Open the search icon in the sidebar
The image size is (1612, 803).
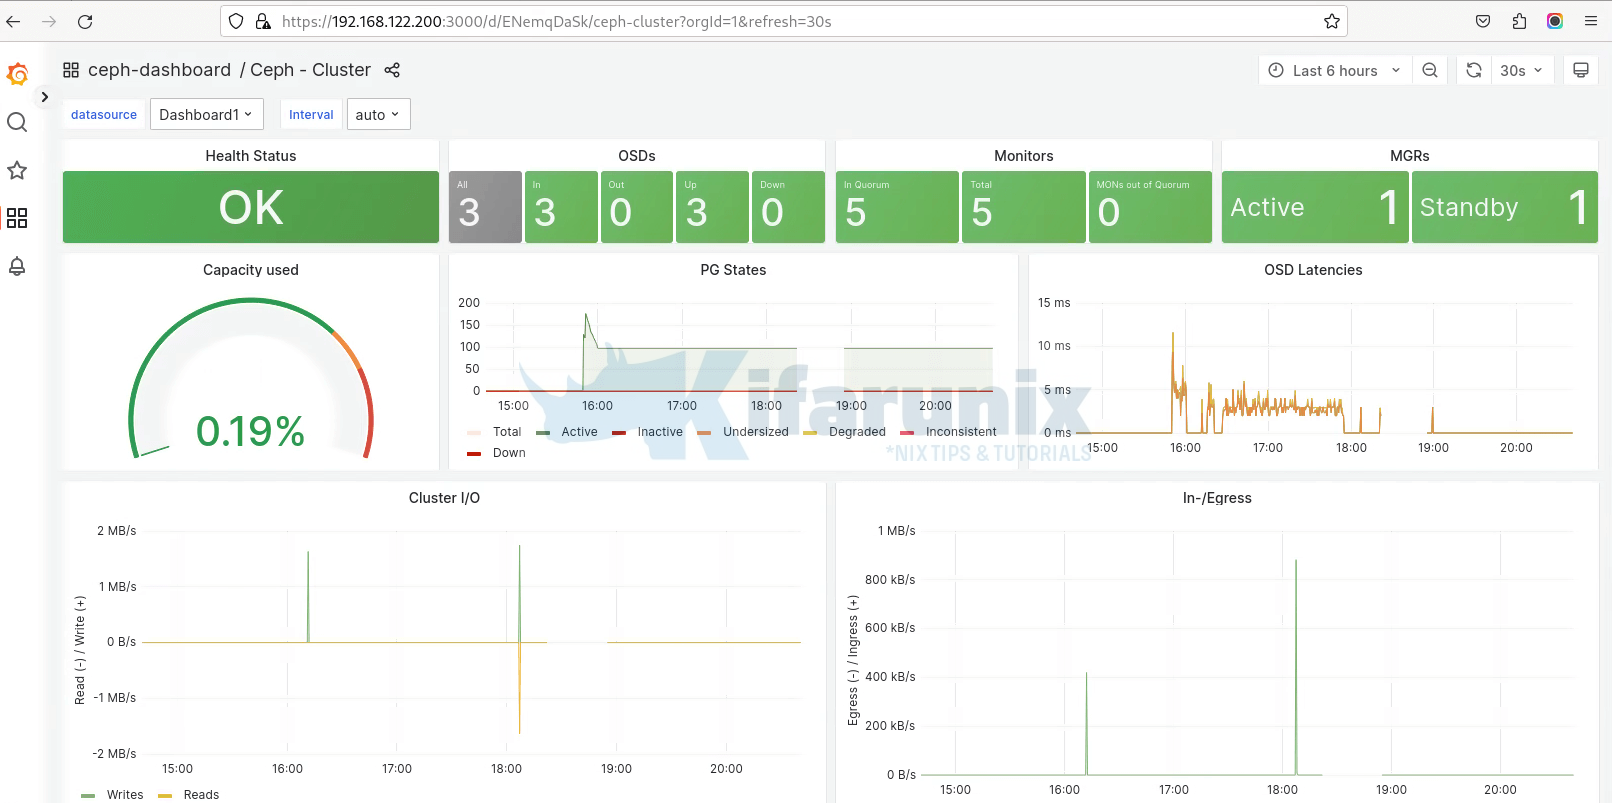[17, 122]
